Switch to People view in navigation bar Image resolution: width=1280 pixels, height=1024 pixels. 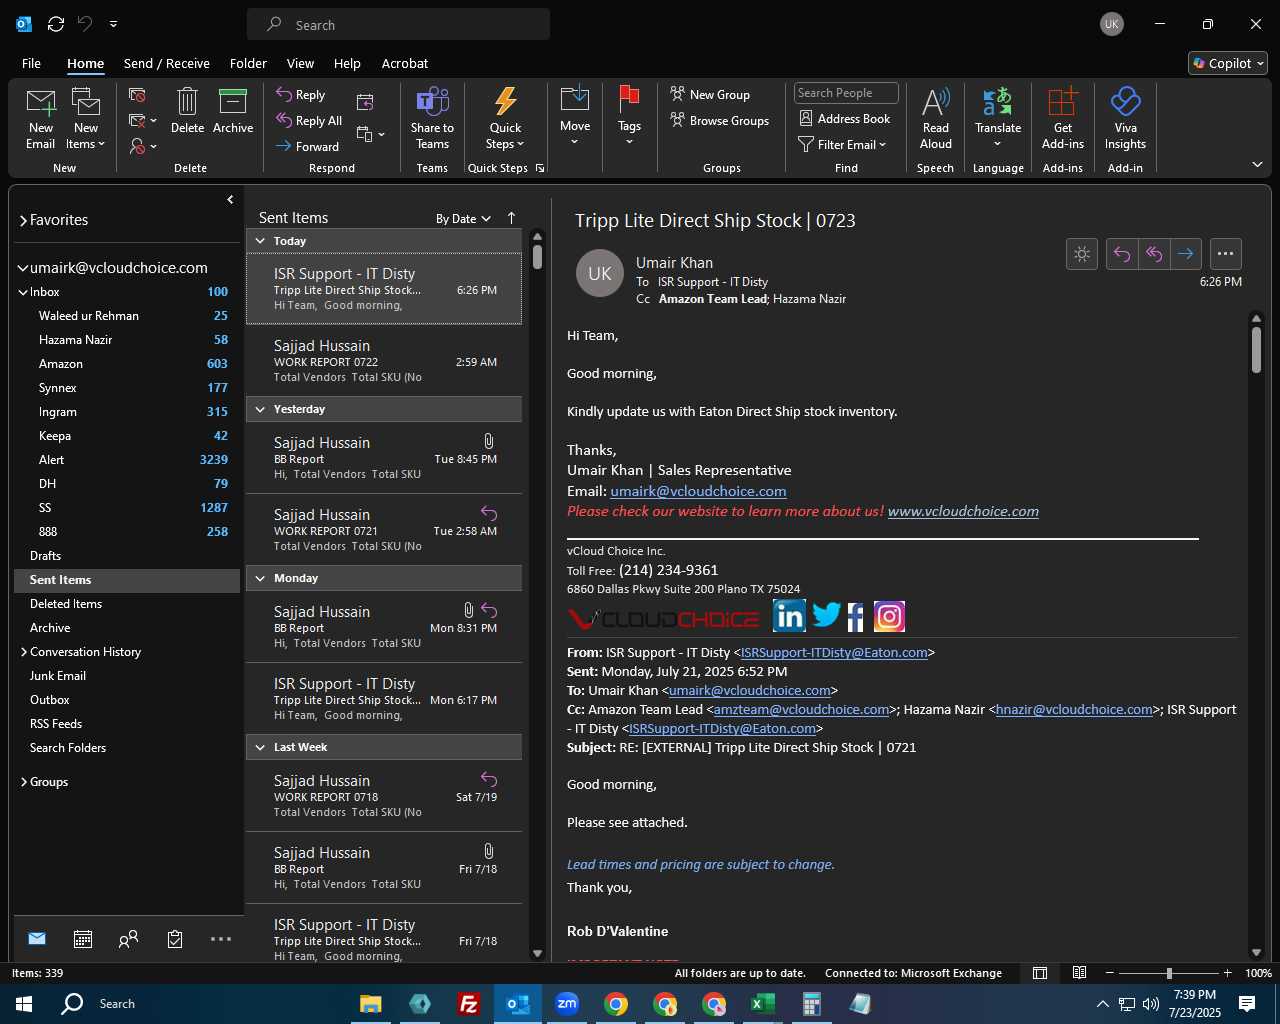[x=128, y=939]
